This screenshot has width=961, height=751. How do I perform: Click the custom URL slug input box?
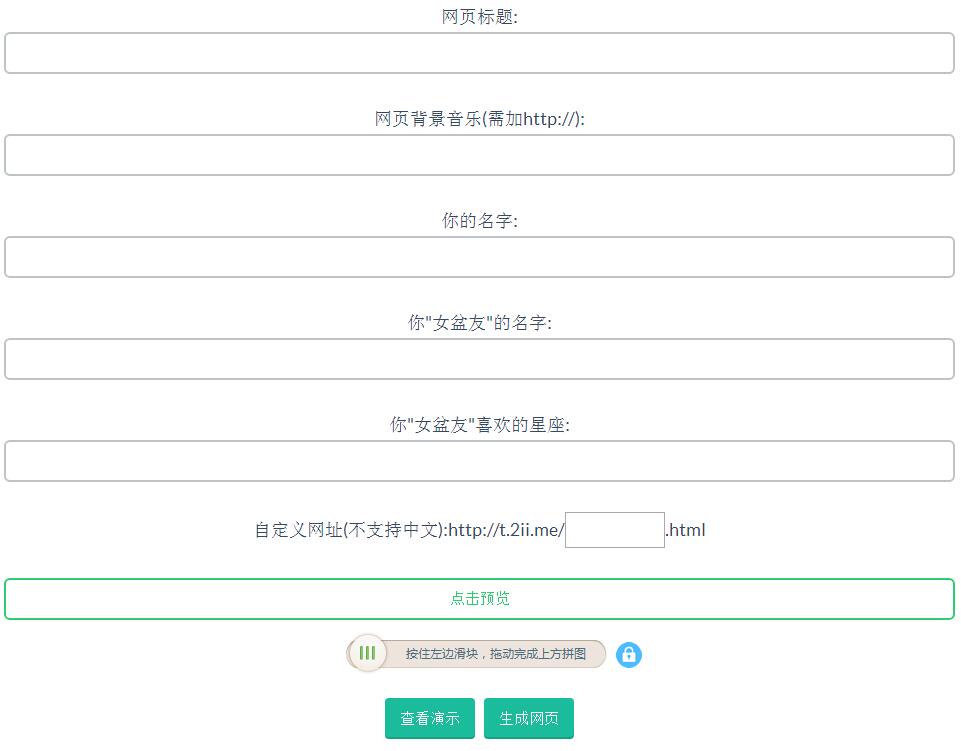[614, 530]
